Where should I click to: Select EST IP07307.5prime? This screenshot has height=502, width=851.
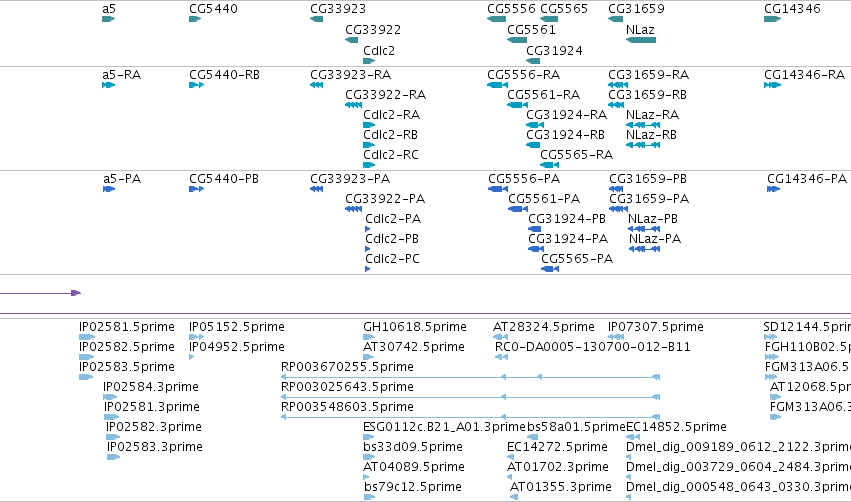click(656, 327)
